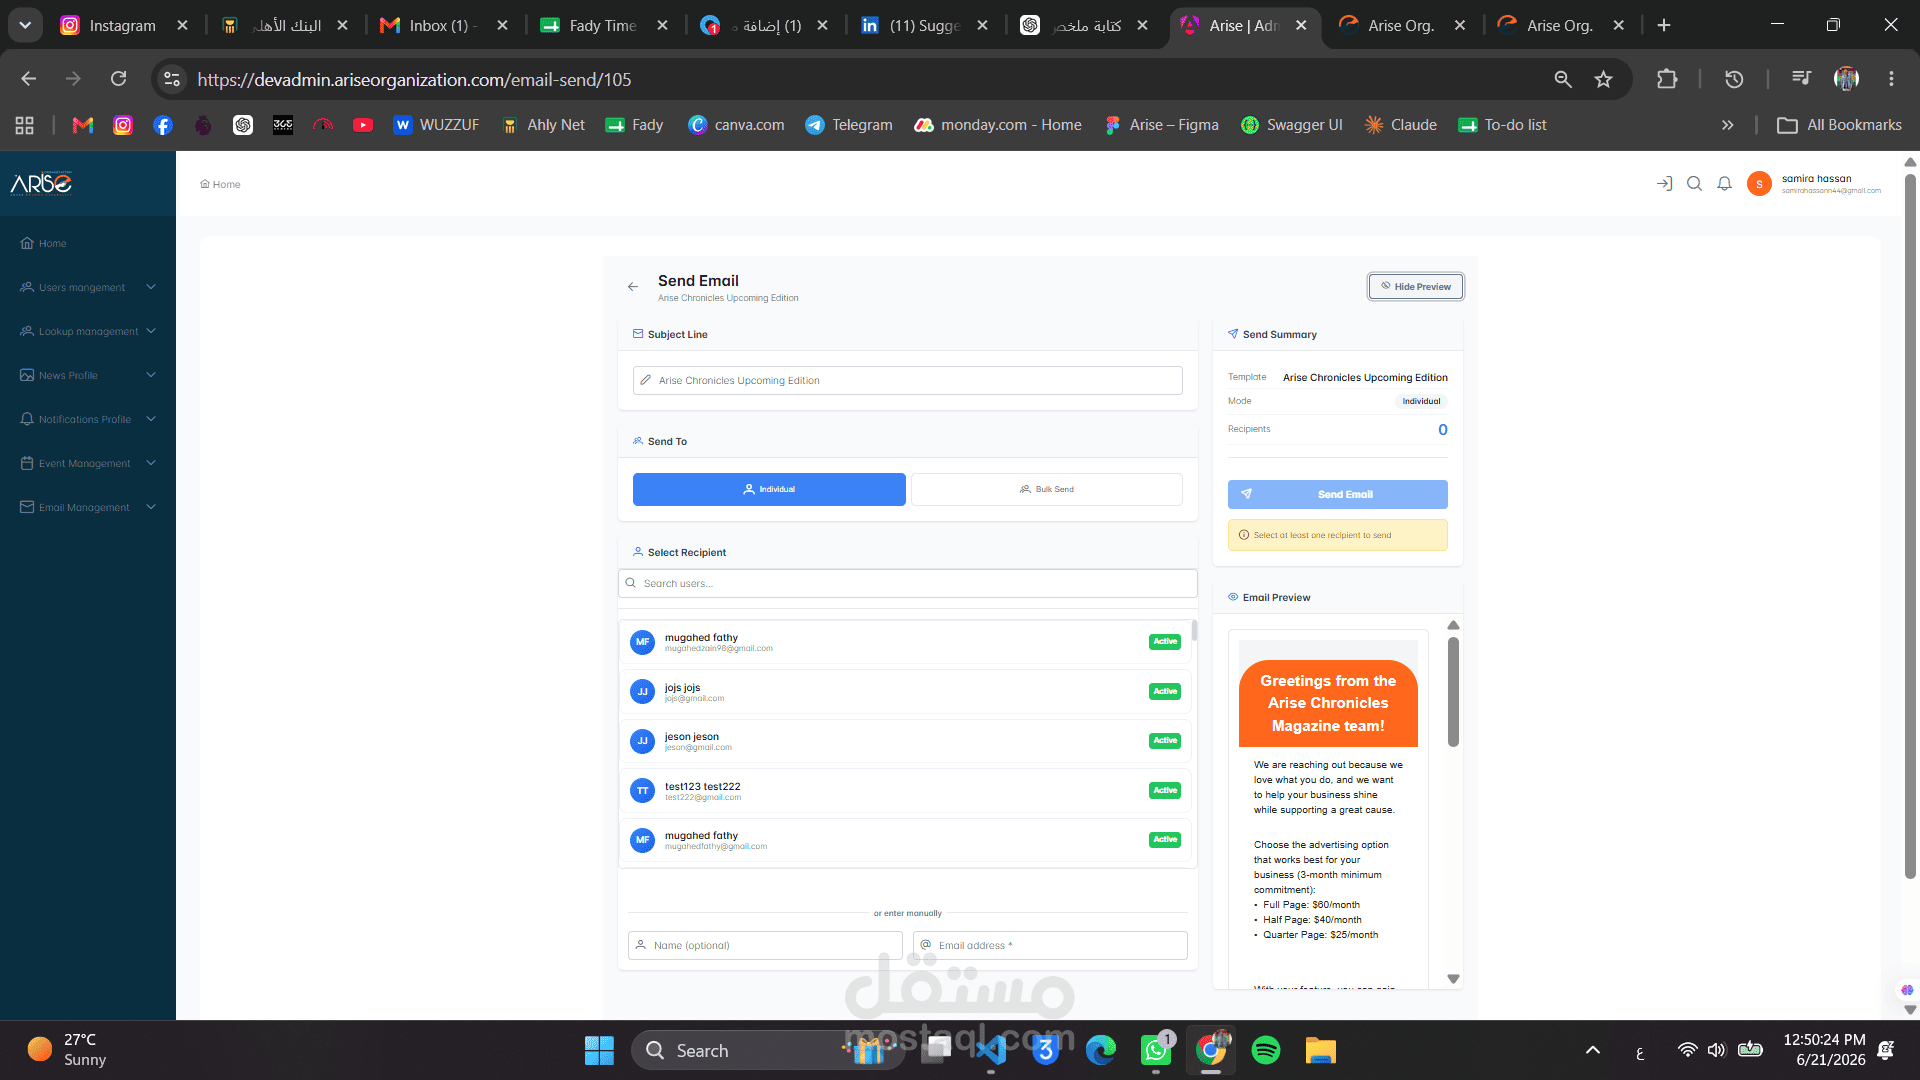
Task: Open the header search icon
Action: [1694, 184]
